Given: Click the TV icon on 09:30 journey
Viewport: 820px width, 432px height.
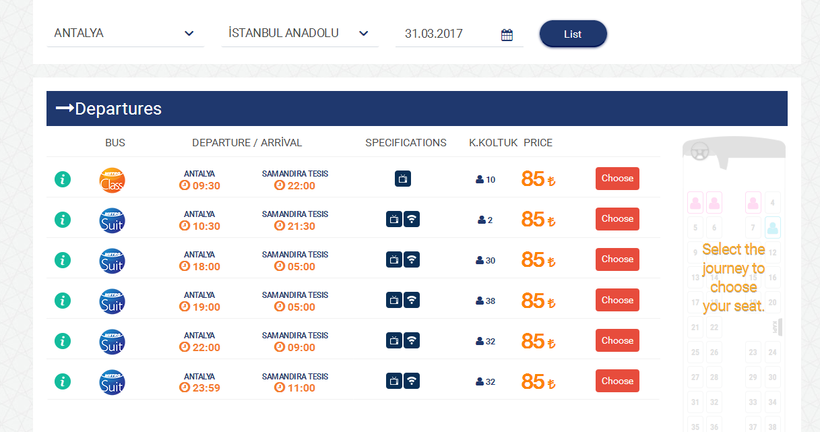Looking at the screenshot, I should [x=402, y=179].
